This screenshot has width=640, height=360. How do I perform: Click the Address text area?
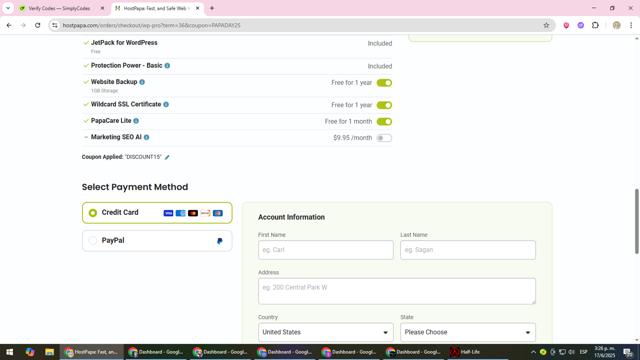pos(397,291)
